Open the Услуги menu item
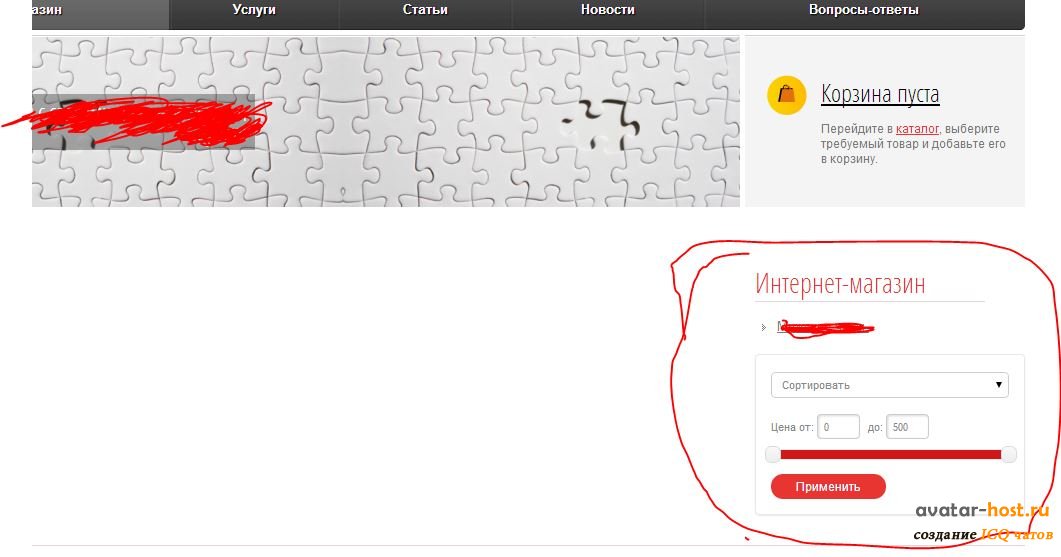1061x557 pixels. (x=254, y=10)
